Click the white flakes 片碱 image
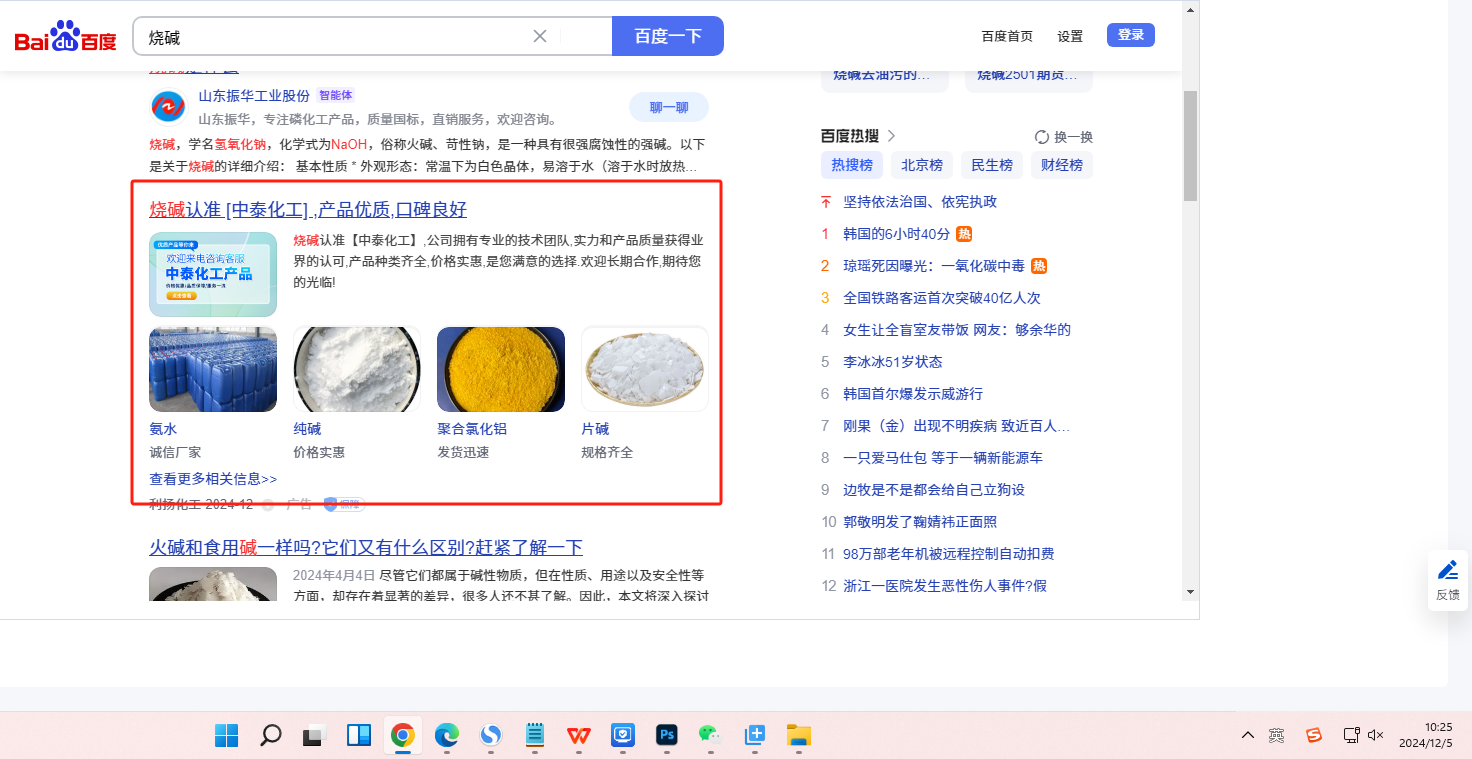The height and width of the screenshot is (759, 1472). (x=645, y=369)
